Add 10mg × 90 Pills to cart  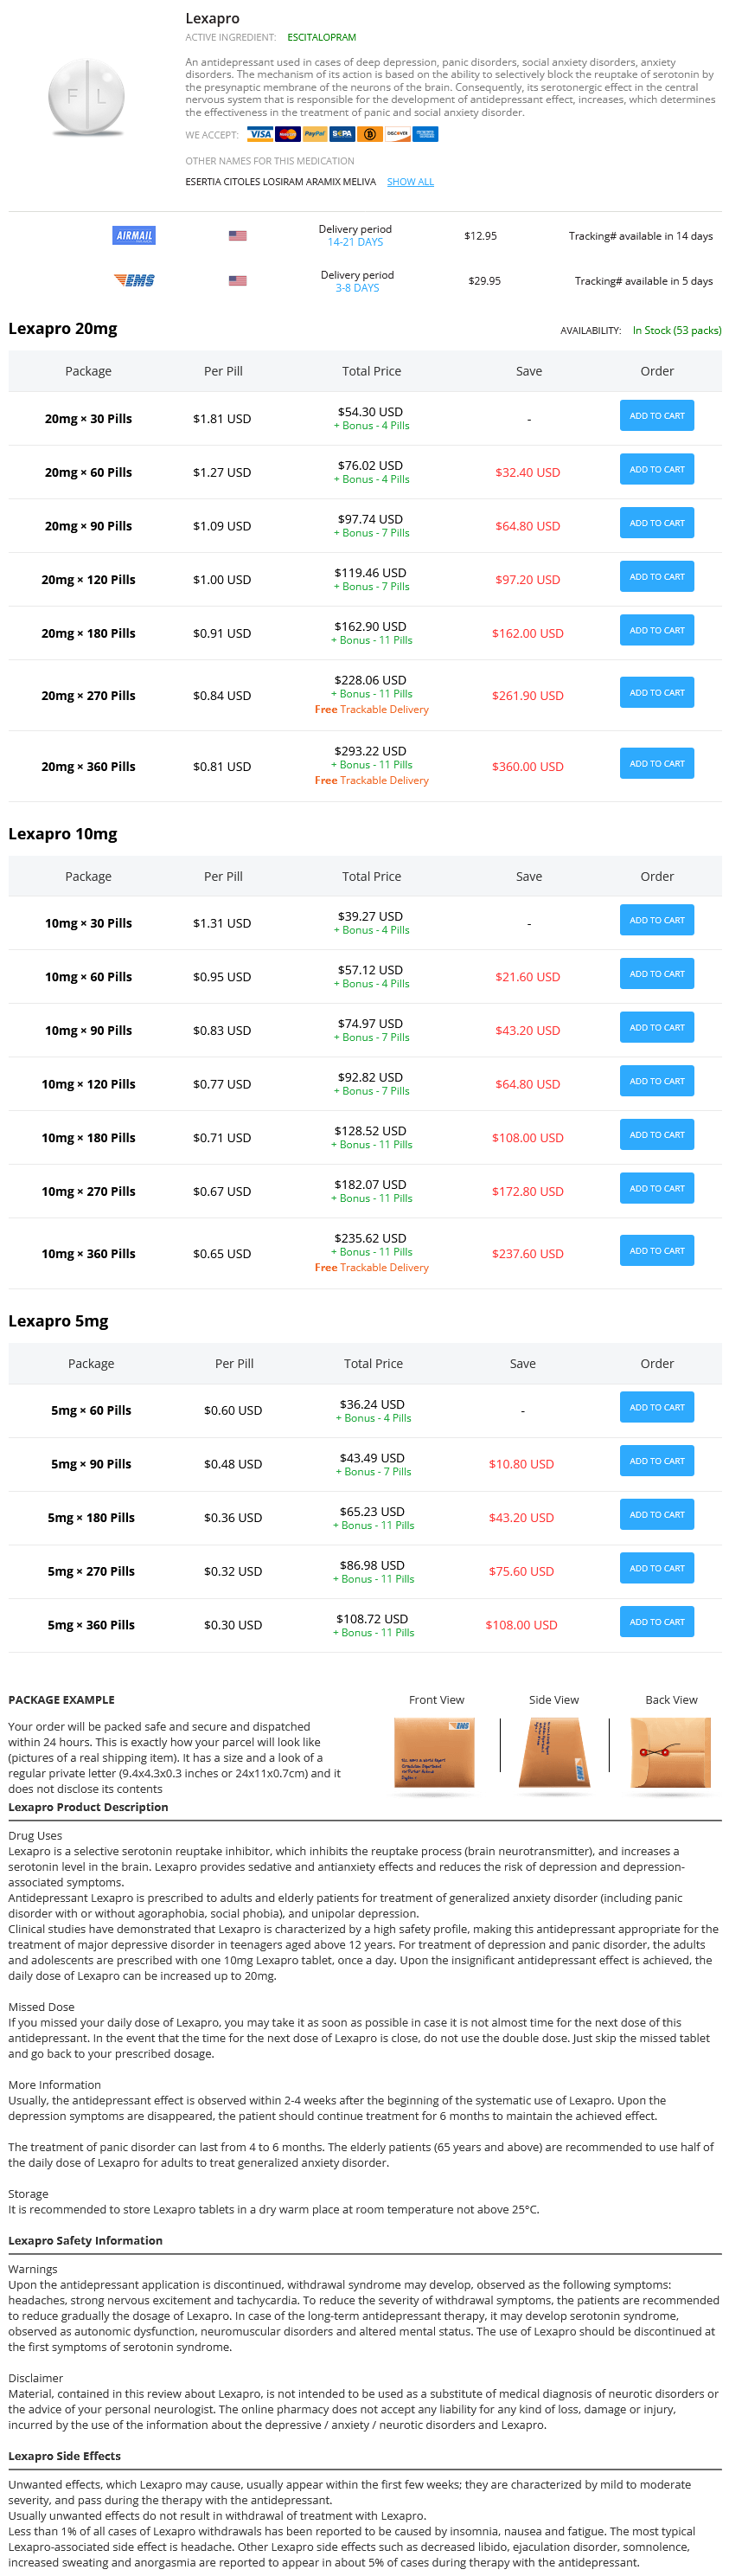tap(656, 1028)
